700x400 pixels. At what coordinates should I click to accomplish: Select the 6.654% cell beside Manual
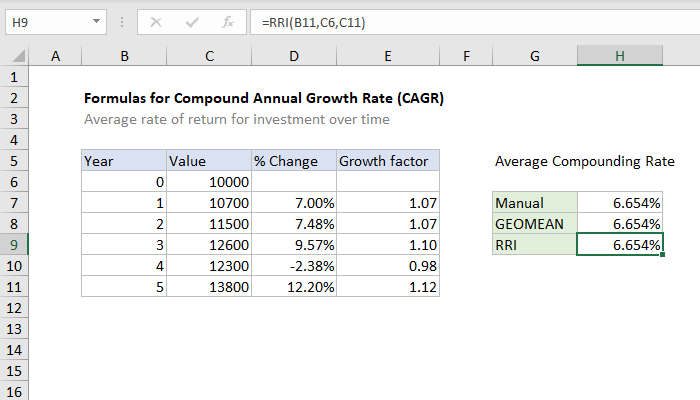pos(620,203)
